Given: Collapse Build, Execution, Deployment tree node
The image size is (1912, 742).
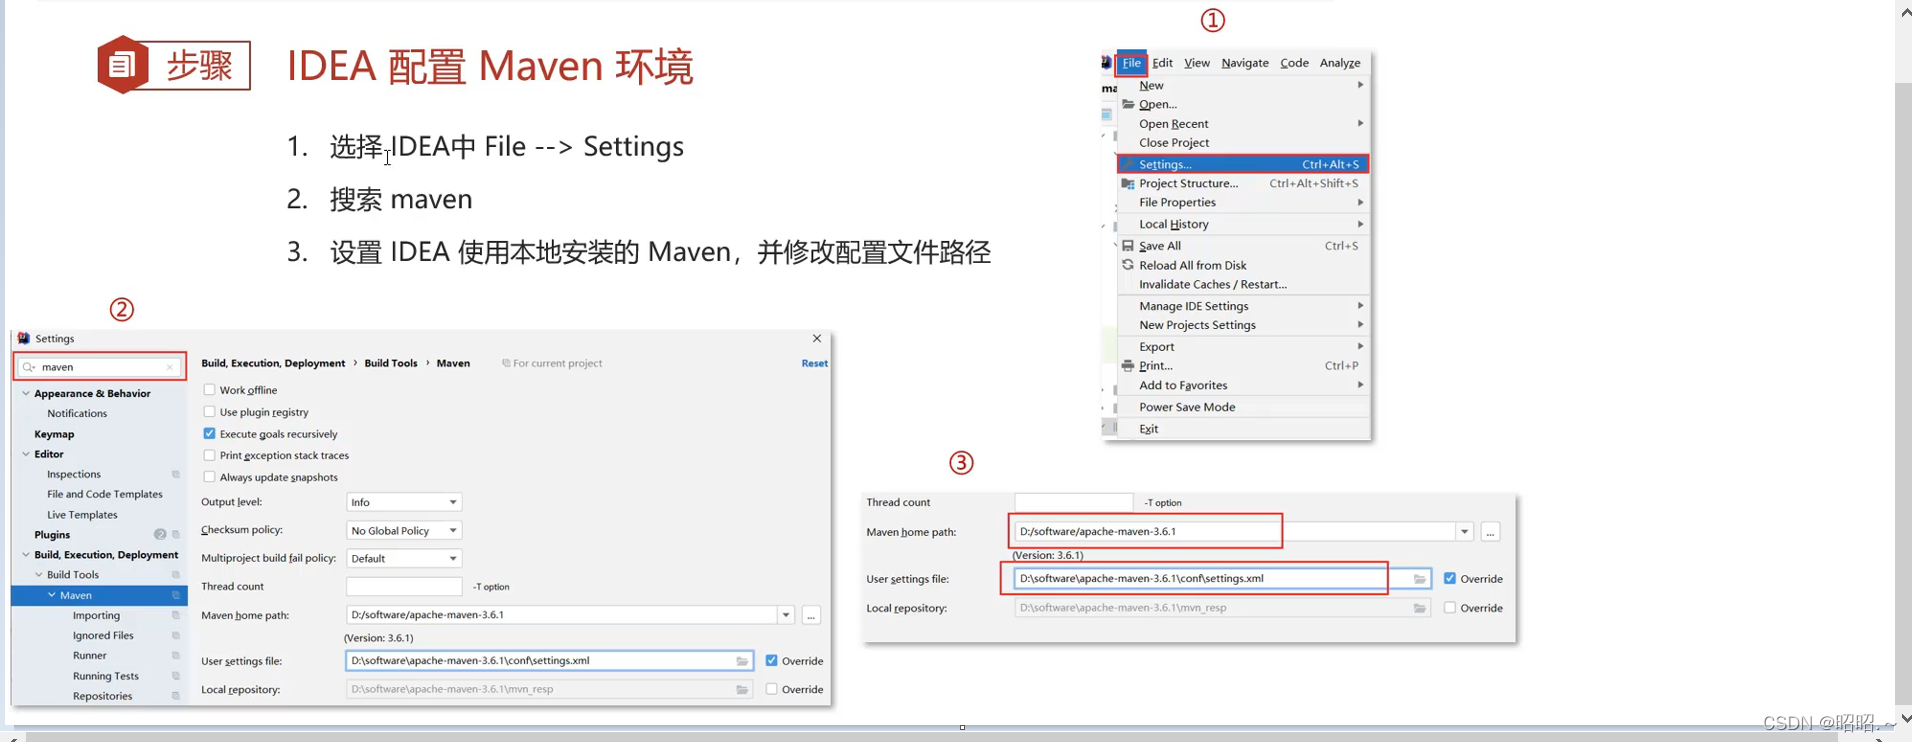Looking at the screenshot, I should (26, 555).
